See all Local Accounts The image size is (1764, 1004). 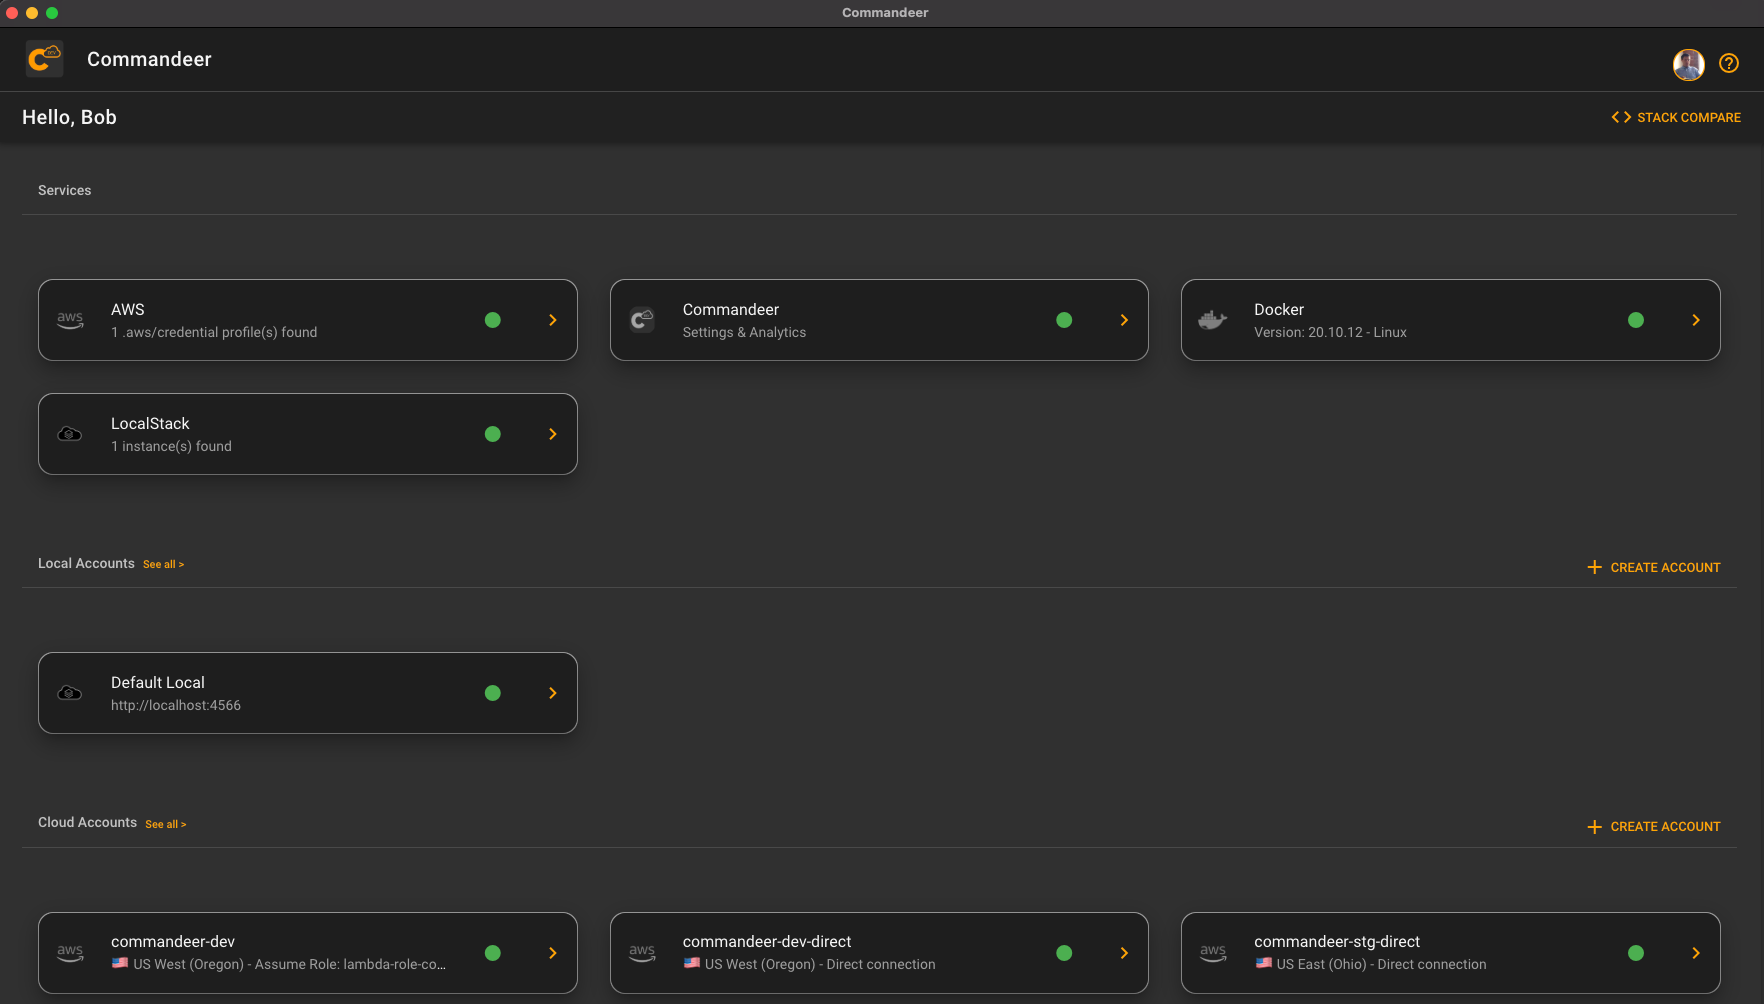[x=163, y=565]
